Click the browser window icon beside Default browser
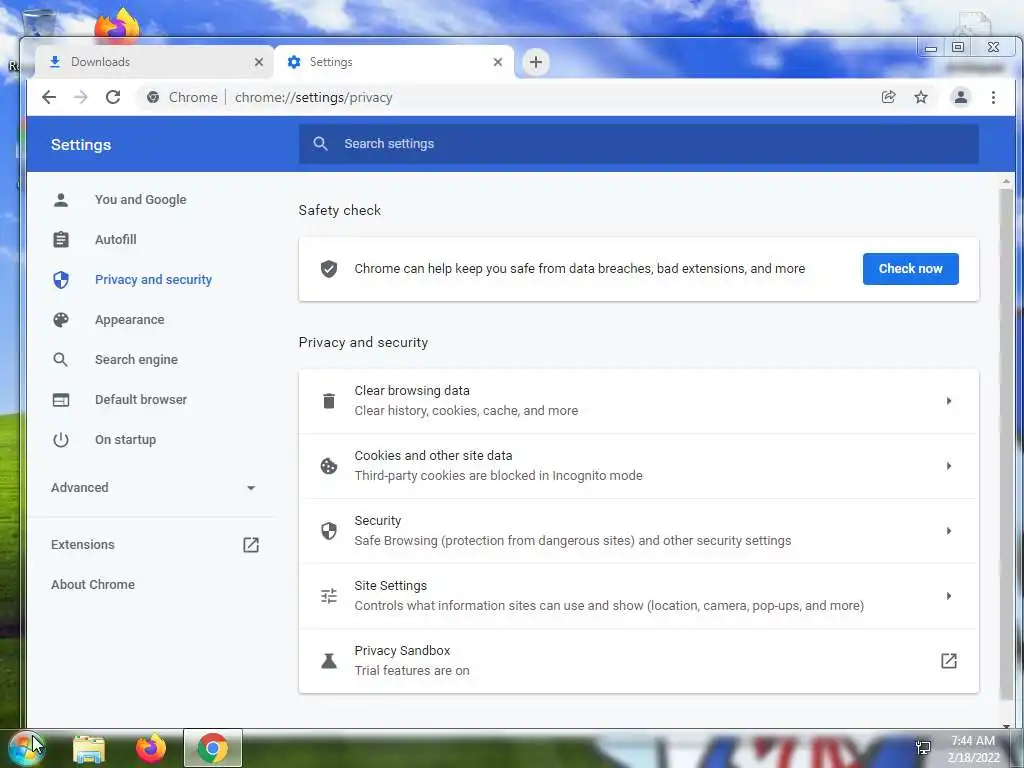The height and width of the screenshot is (768, 1024). (x=61, y=400)
